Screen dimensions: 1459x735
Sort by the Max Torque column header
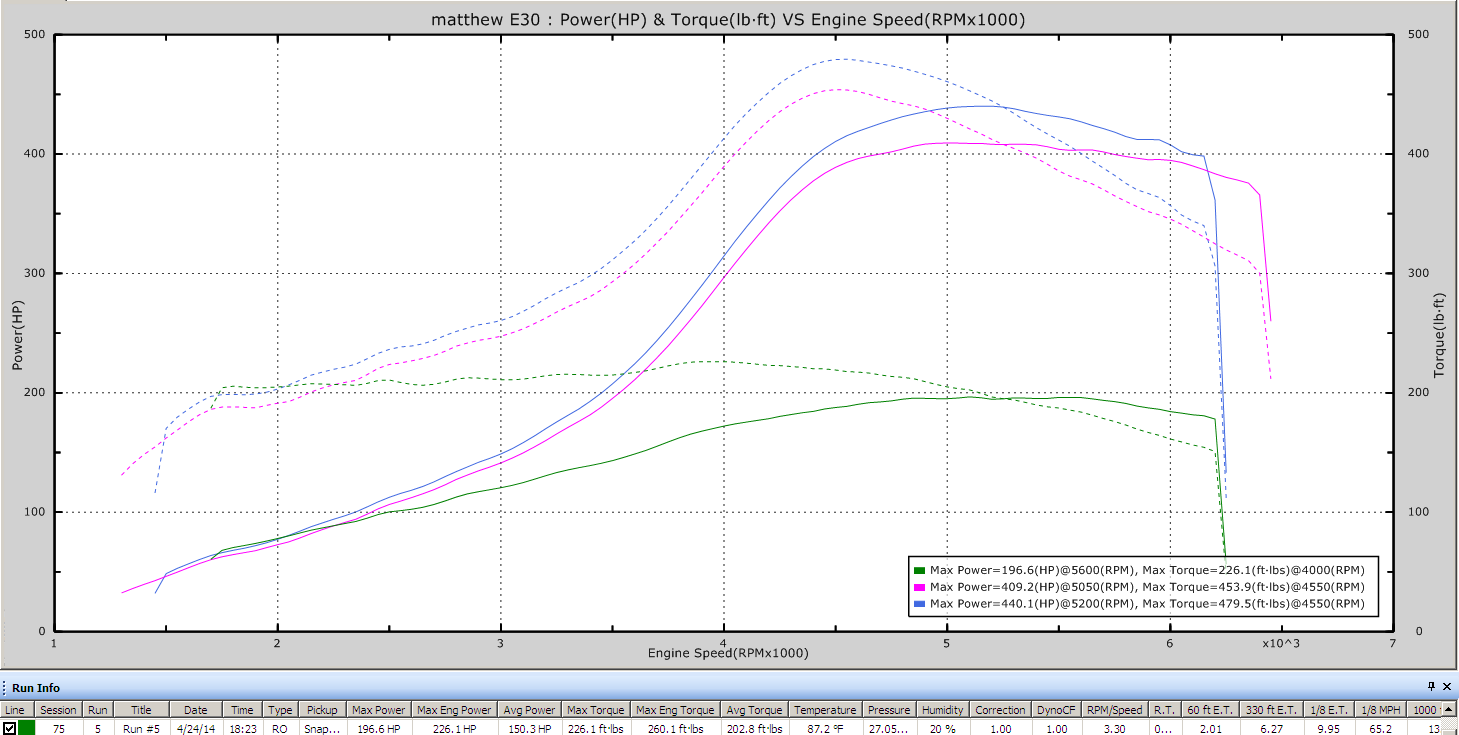(x=595, y=710)
